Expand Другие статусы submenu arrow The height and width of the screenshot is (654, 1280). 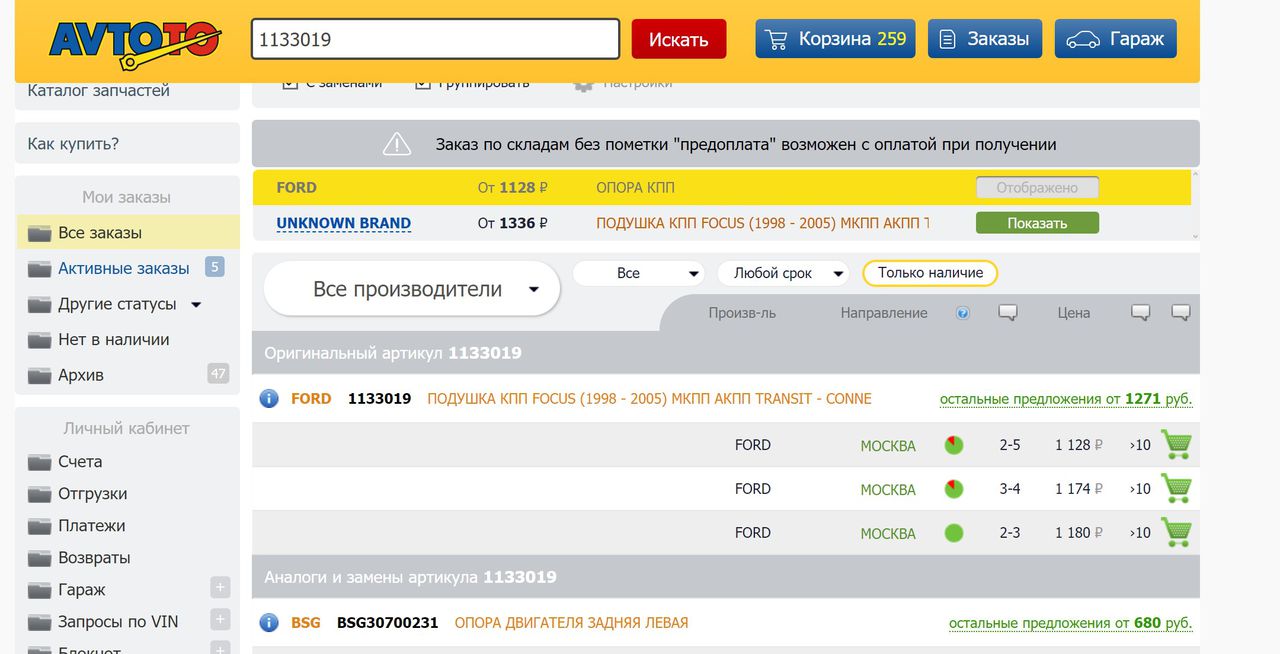196,305
